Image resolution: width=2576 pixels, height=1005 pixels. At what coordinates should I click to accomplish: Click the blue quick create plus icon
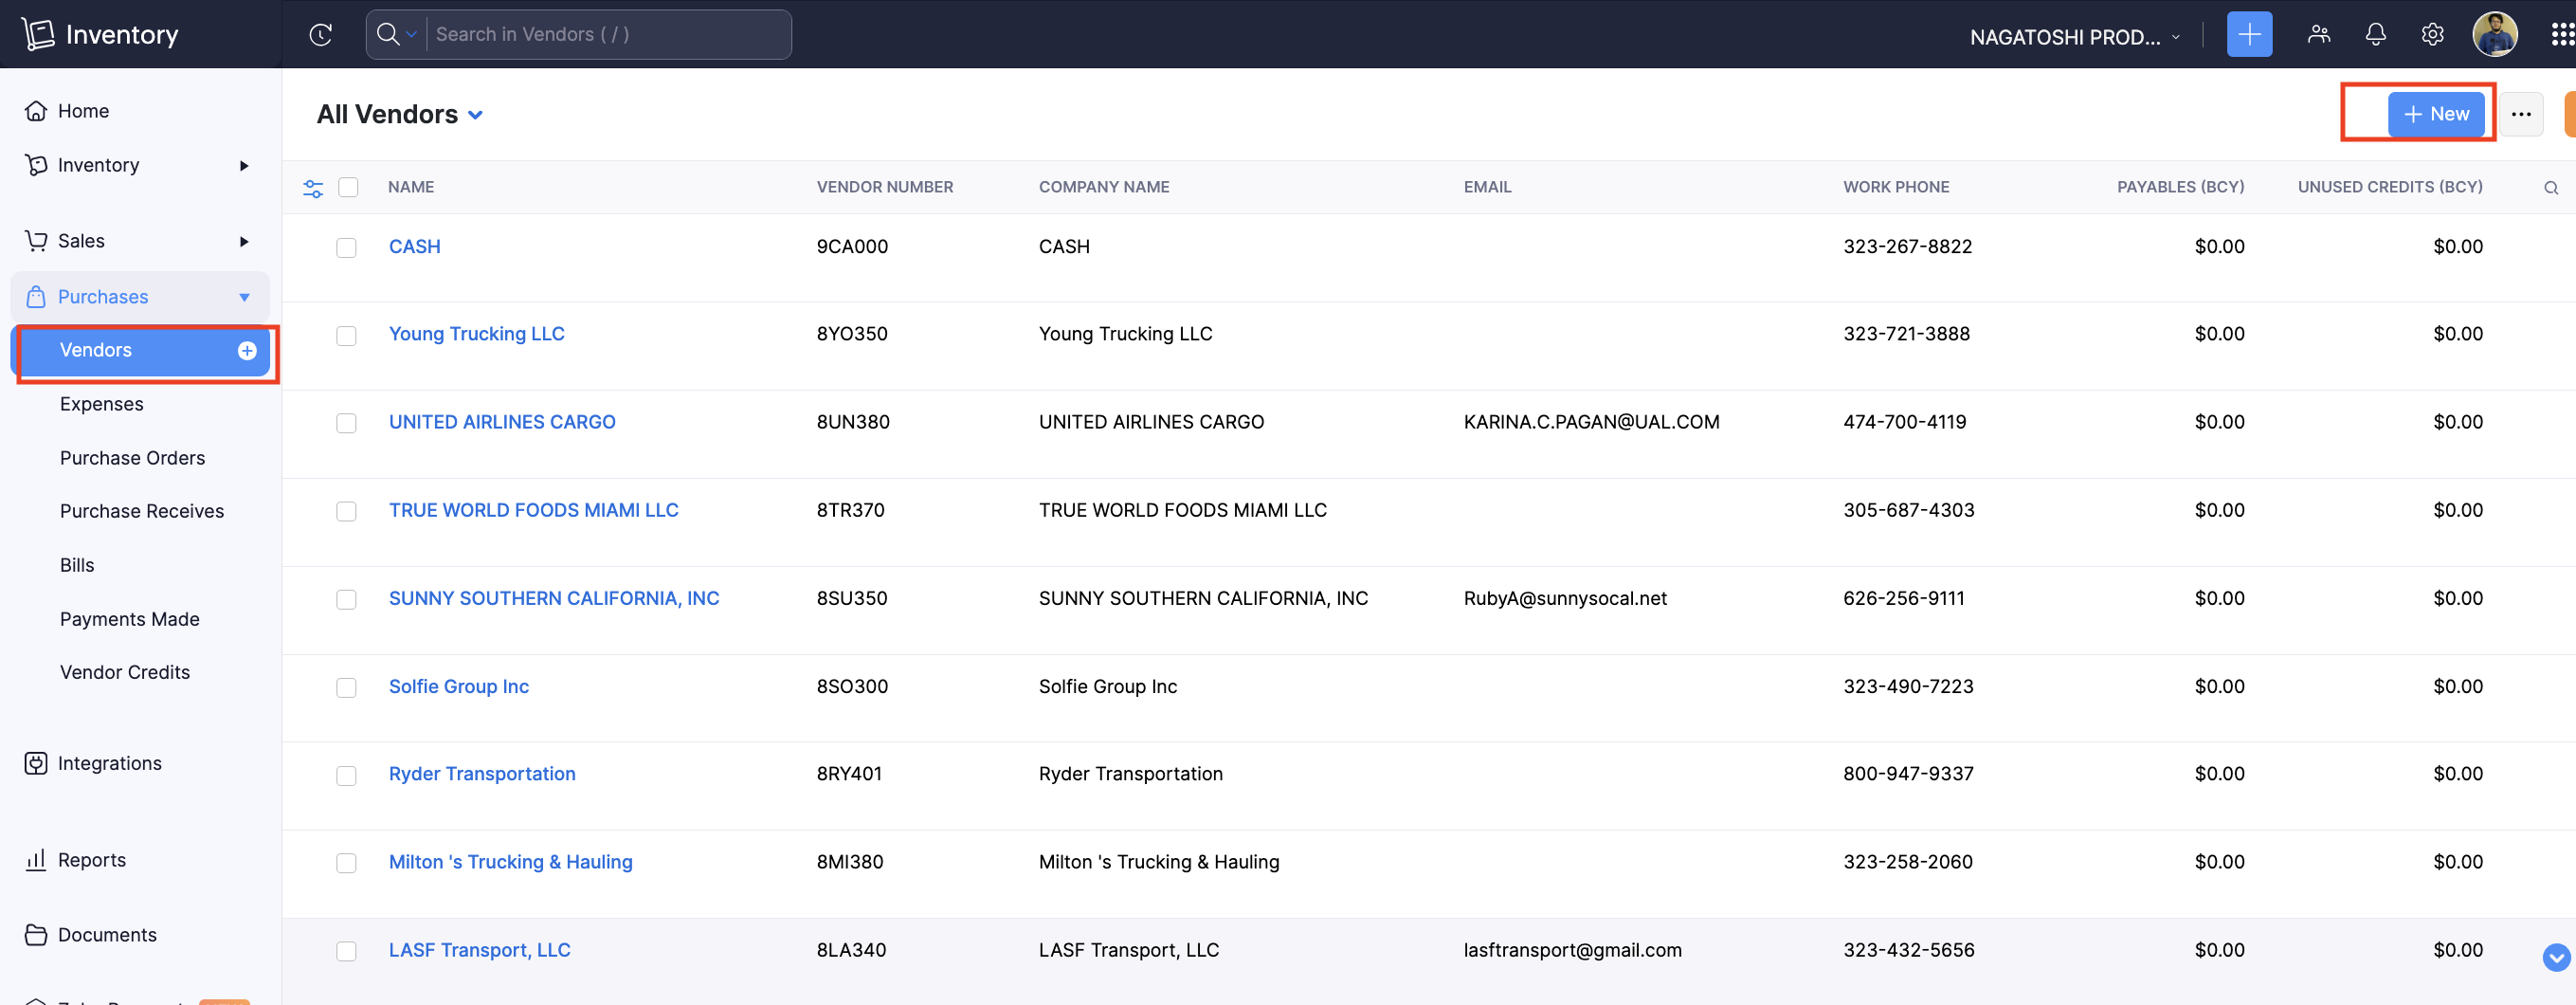click(2248, 35)
